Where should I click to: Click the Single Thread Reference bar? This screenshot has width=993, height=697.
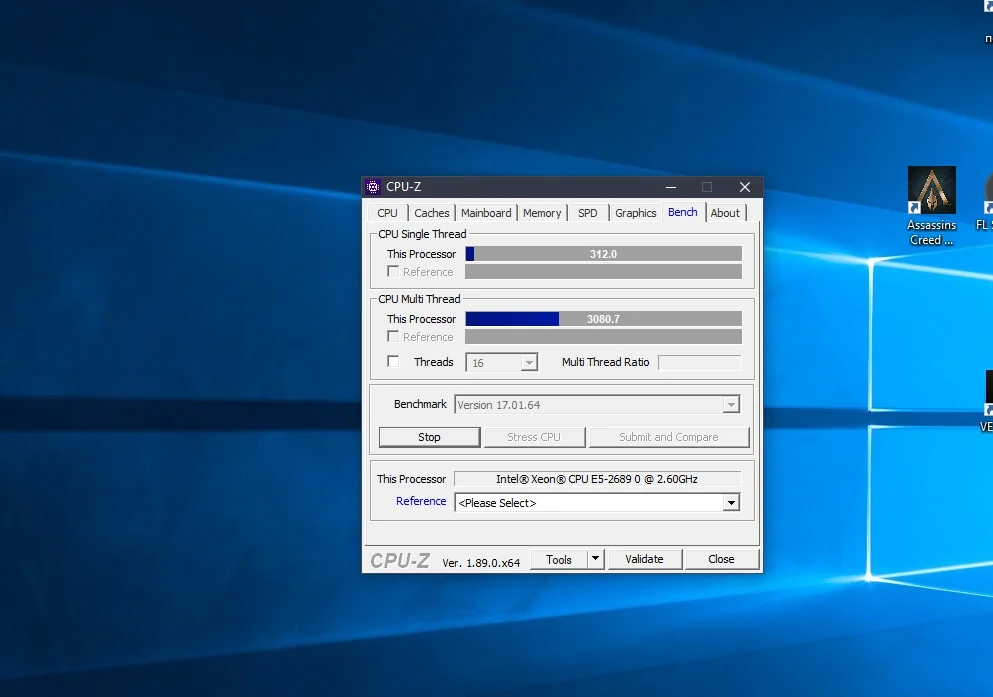click(604, 272)
